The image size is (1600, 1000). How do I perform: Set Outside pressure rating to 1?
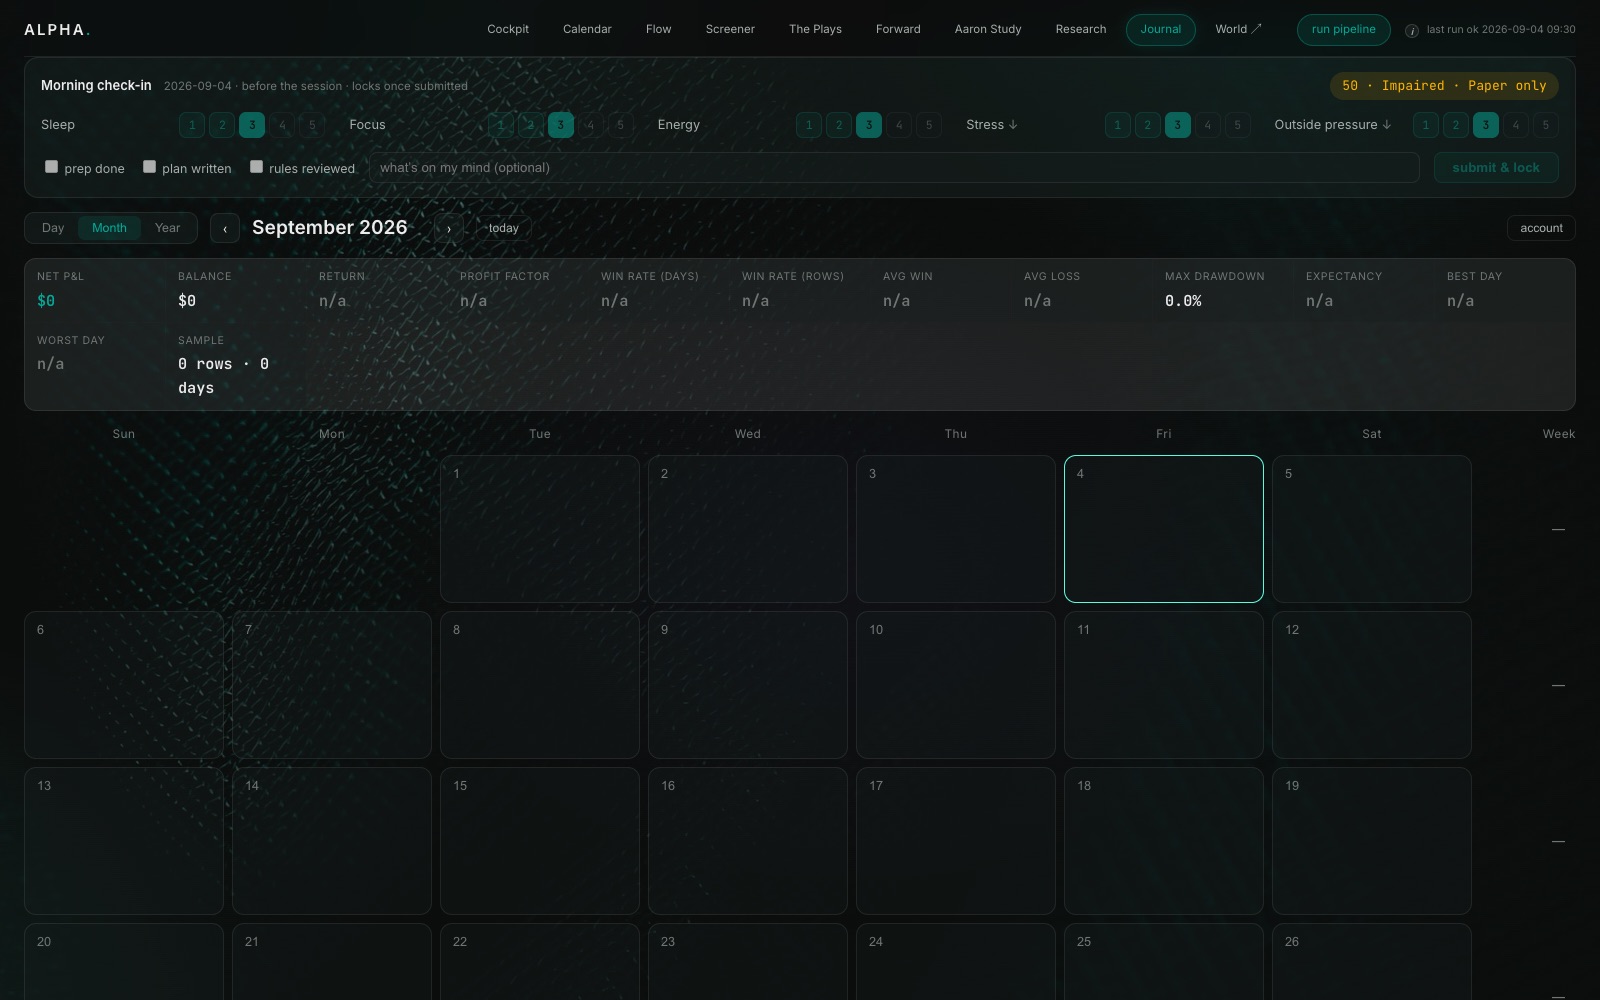[x=1426, y=125]
